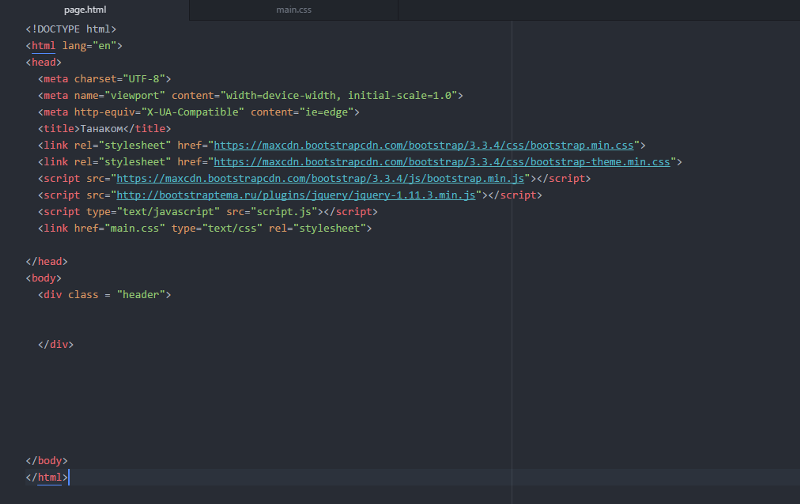Screen dimensions: 800x504
Task: Place cursor on the DOCTYPE html line
Action: 71,29
